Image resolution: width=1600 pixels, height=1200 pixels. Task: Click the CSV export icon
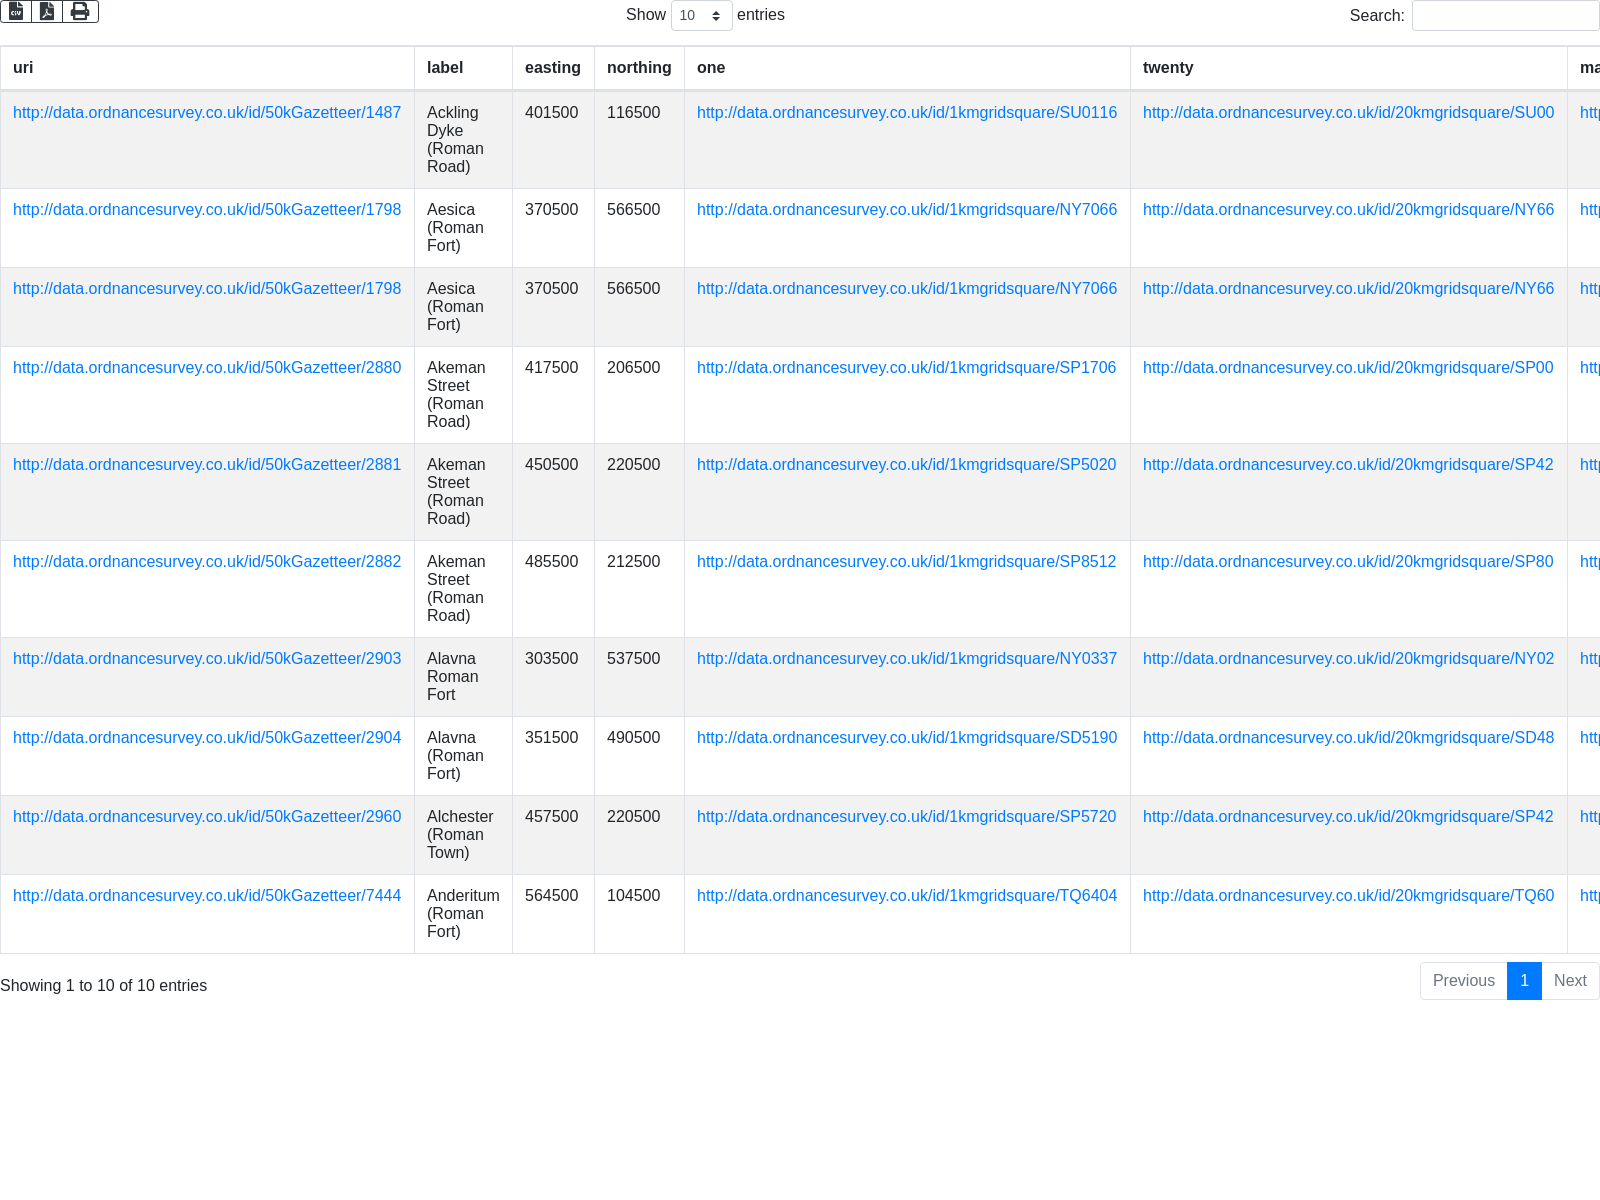click(x=16, y=11)
